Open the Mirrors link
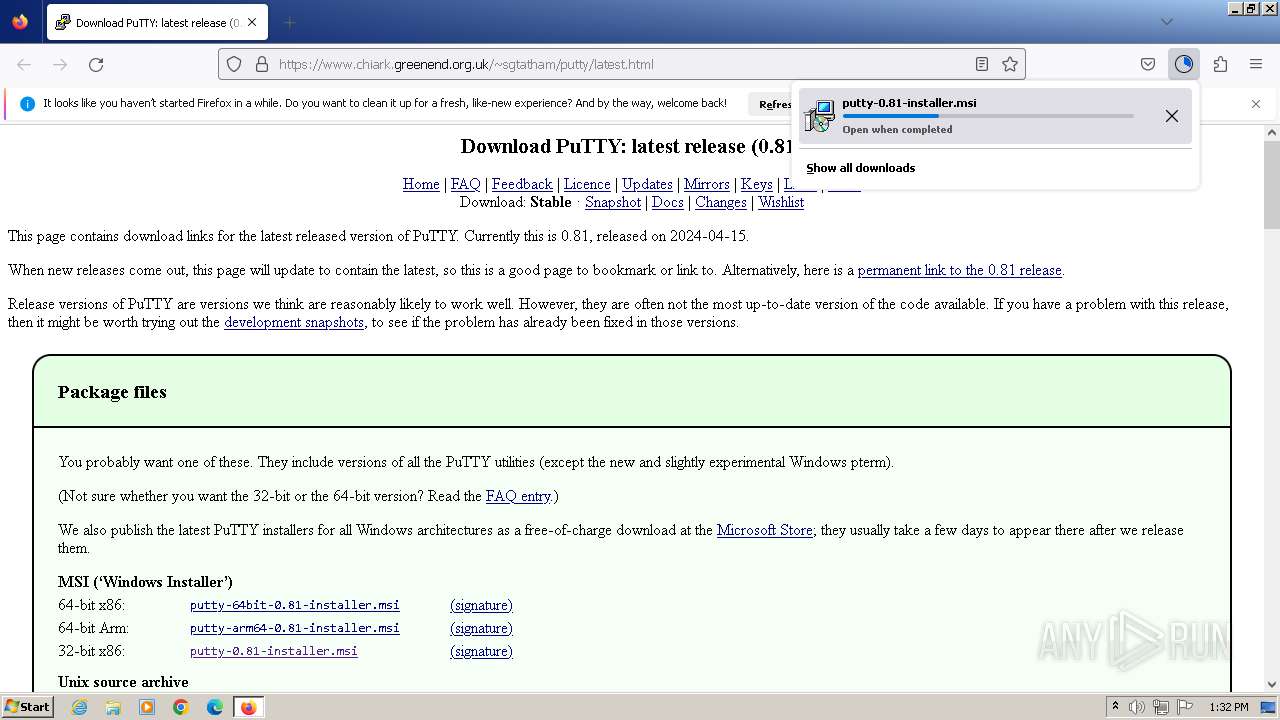The height and width of the screenshot is (720, 1280). click(x=706, y=184)
